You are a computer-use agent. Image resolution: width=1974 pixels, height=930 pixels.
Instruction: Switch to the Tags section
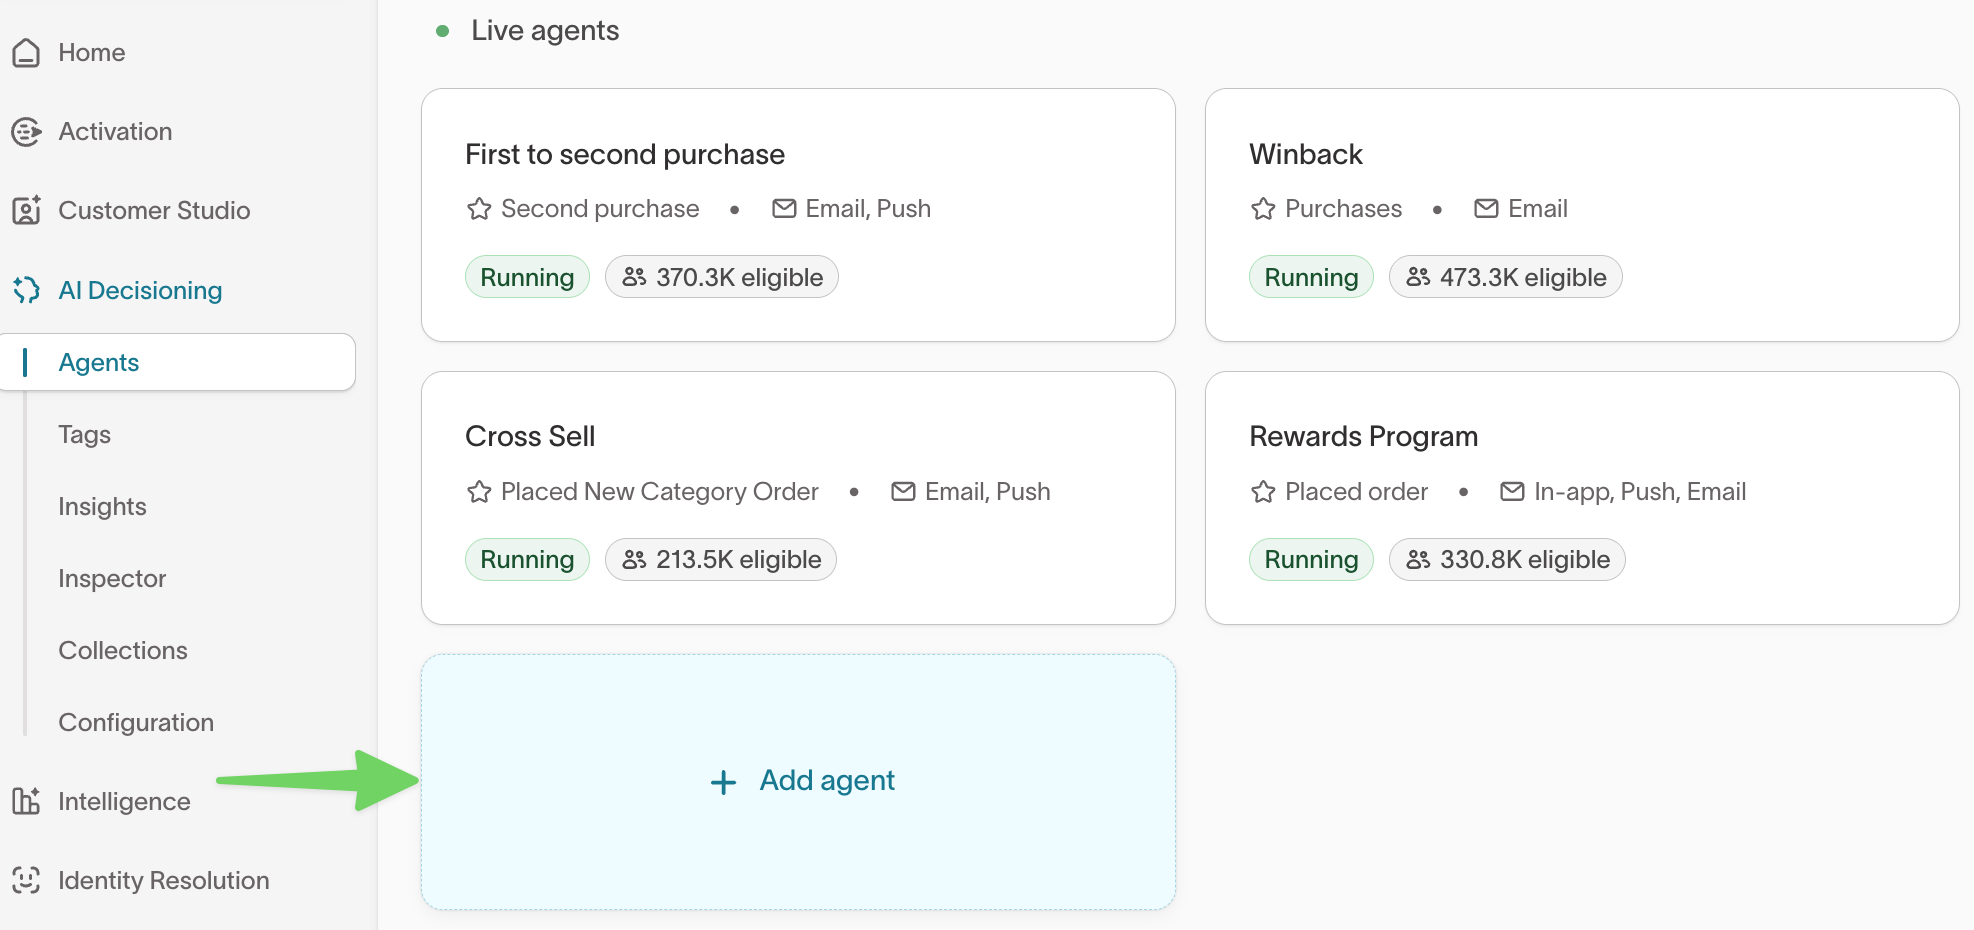[84, 434]
